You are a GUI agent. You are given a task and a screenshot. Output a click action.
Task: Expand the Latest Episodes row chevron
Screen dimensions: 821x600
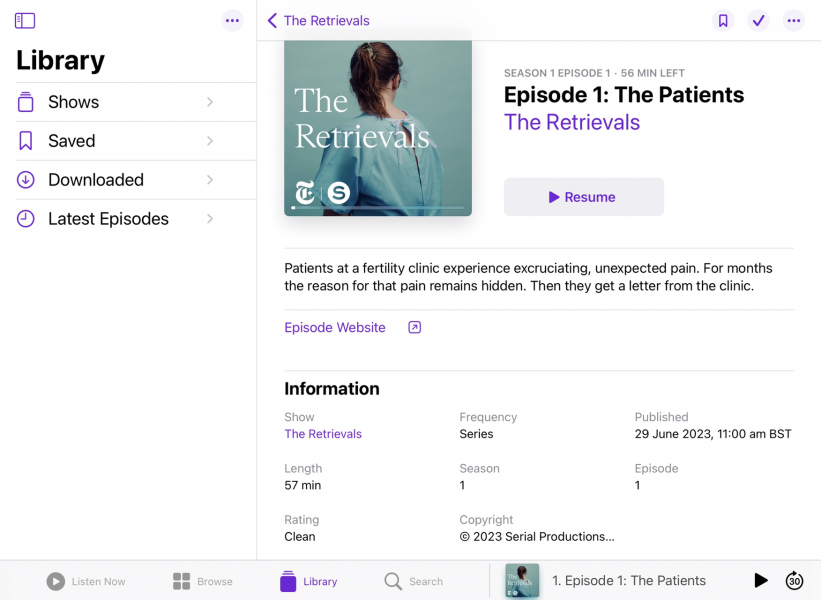(x=210, y=218)
